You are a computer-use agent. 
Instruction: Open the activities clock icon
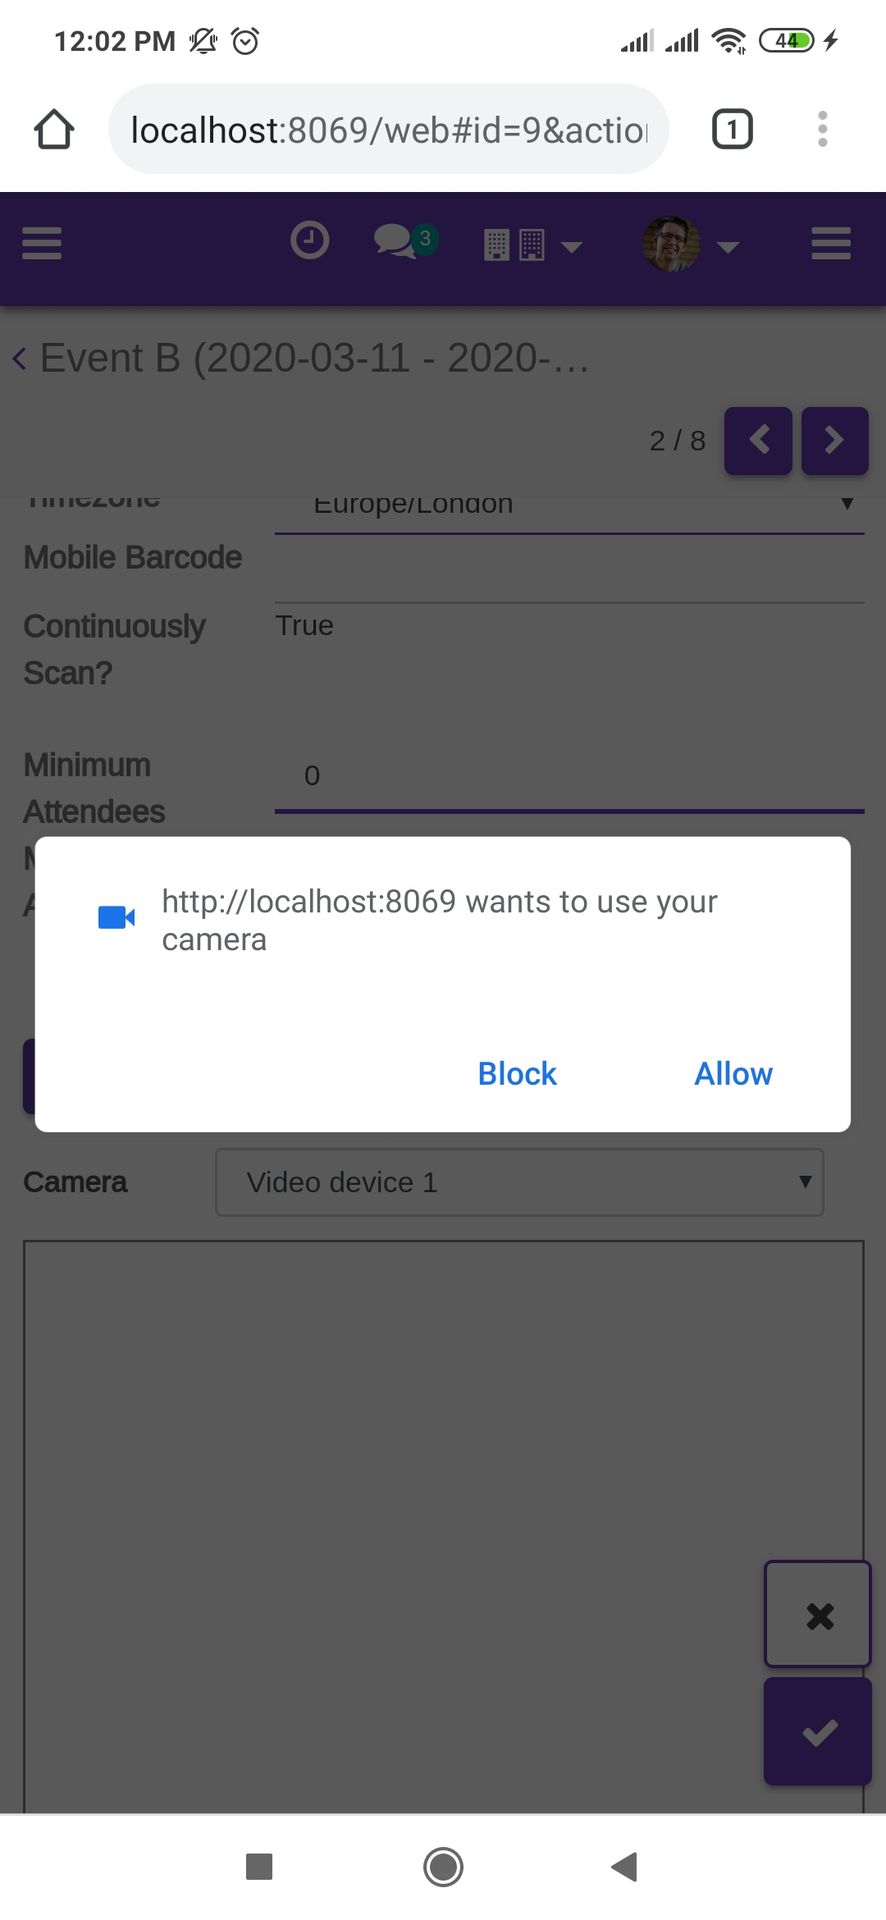309,241
